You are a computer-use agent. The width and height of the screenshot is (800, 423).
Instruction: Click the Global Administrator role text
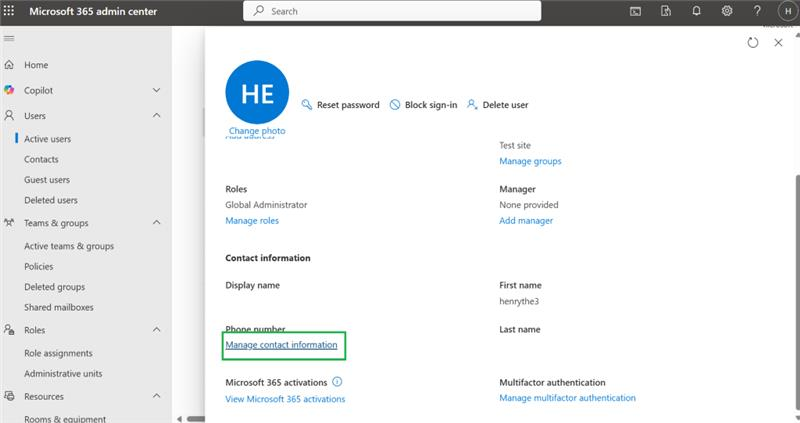click(266, 205)
